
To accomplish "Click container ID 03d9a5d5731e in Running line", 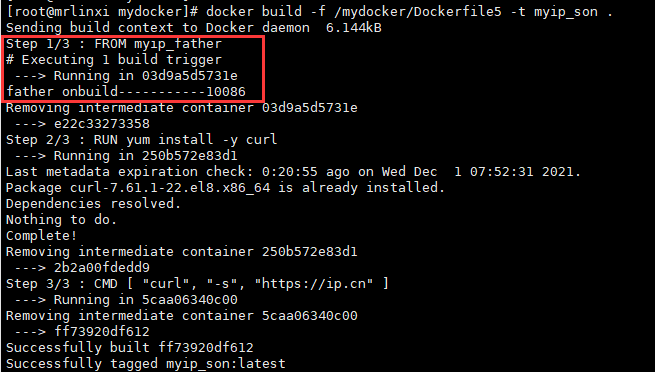I will 190,76.
